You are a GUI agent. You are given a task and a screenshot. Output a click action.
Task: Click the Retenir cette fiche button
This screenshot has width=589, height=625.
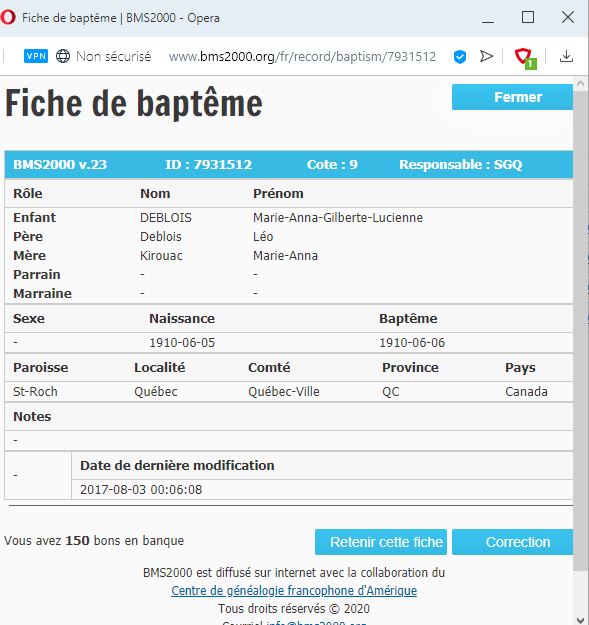coord(381,542)
